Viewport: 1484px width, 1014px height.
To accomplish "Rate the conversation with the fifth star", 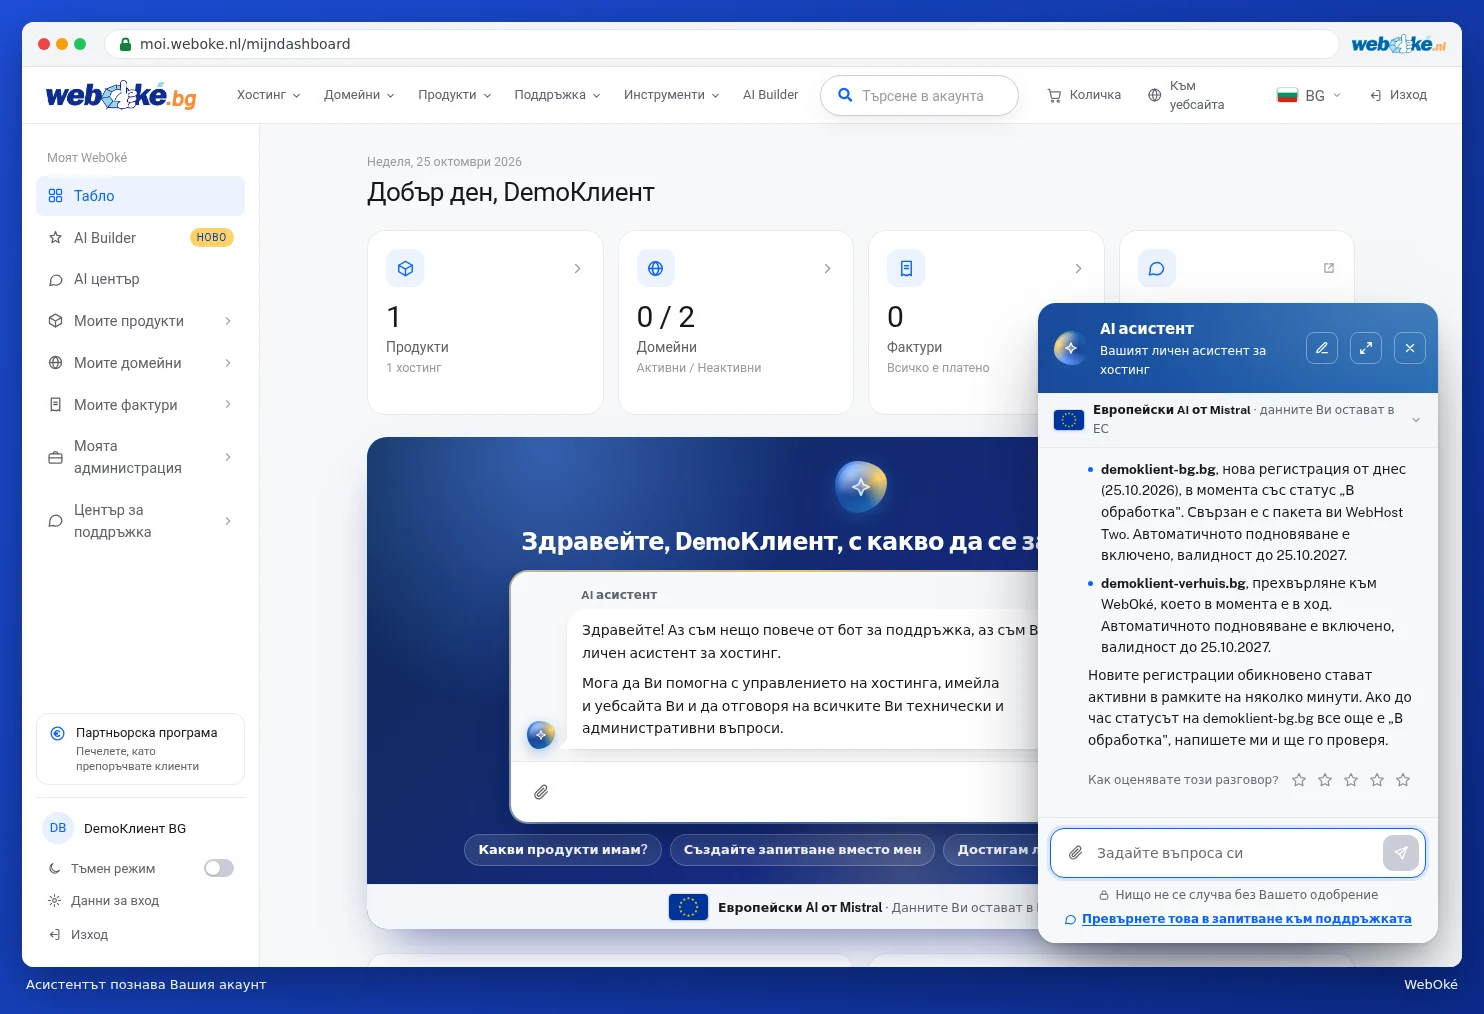I will pyautogui.click(x=1403, y=780).
